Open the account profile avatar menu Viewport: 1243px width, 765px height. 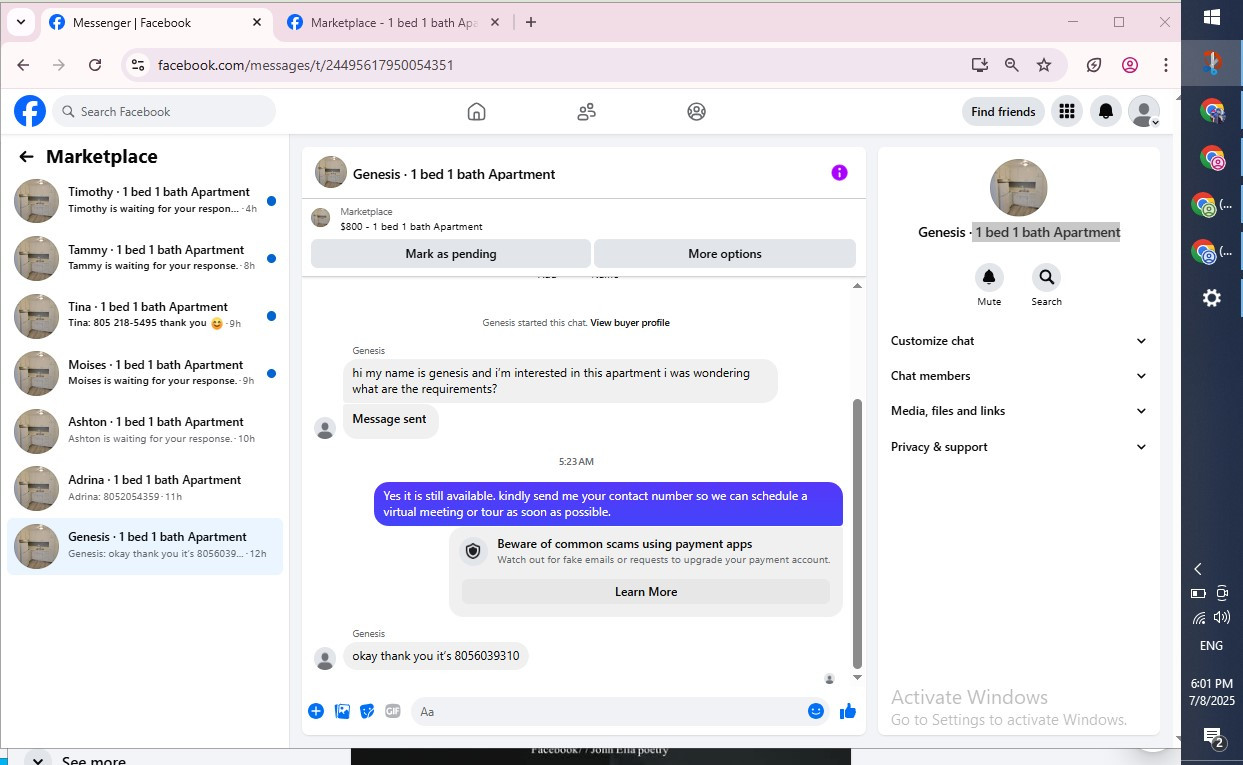1144,112
